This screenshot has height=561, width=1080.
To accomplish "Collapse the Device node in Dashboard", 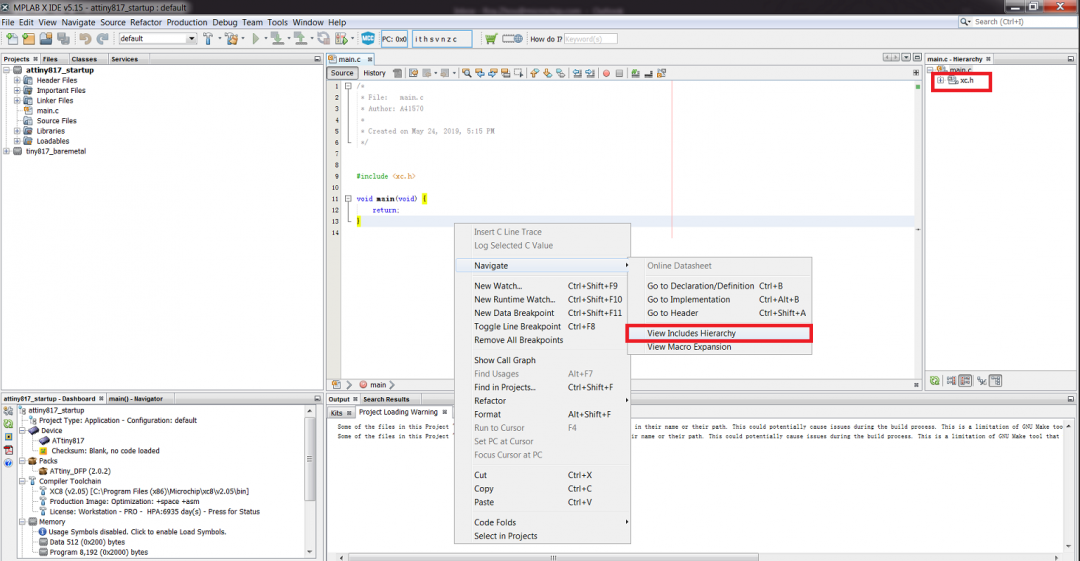I will [x=23, y=430].
